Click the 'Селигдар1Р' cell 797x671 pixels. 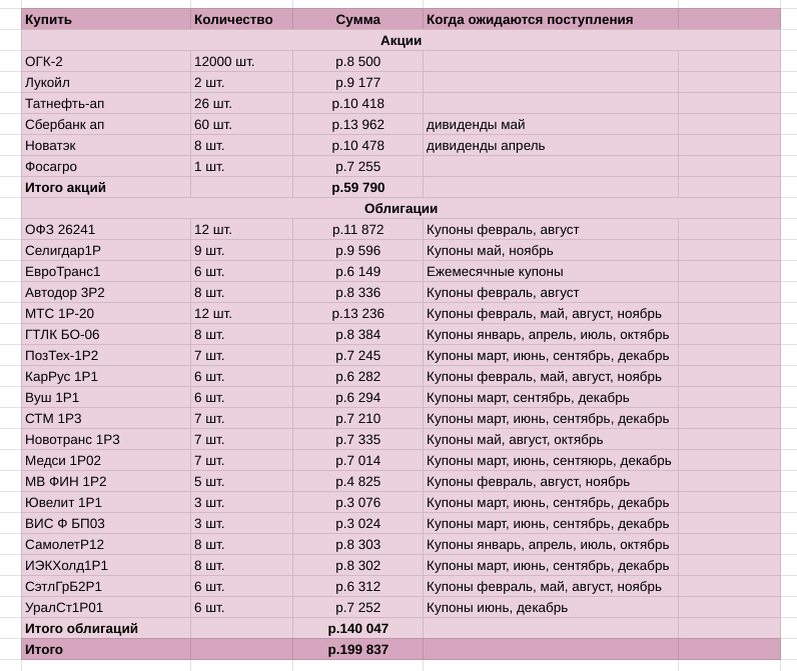[106, 251]
